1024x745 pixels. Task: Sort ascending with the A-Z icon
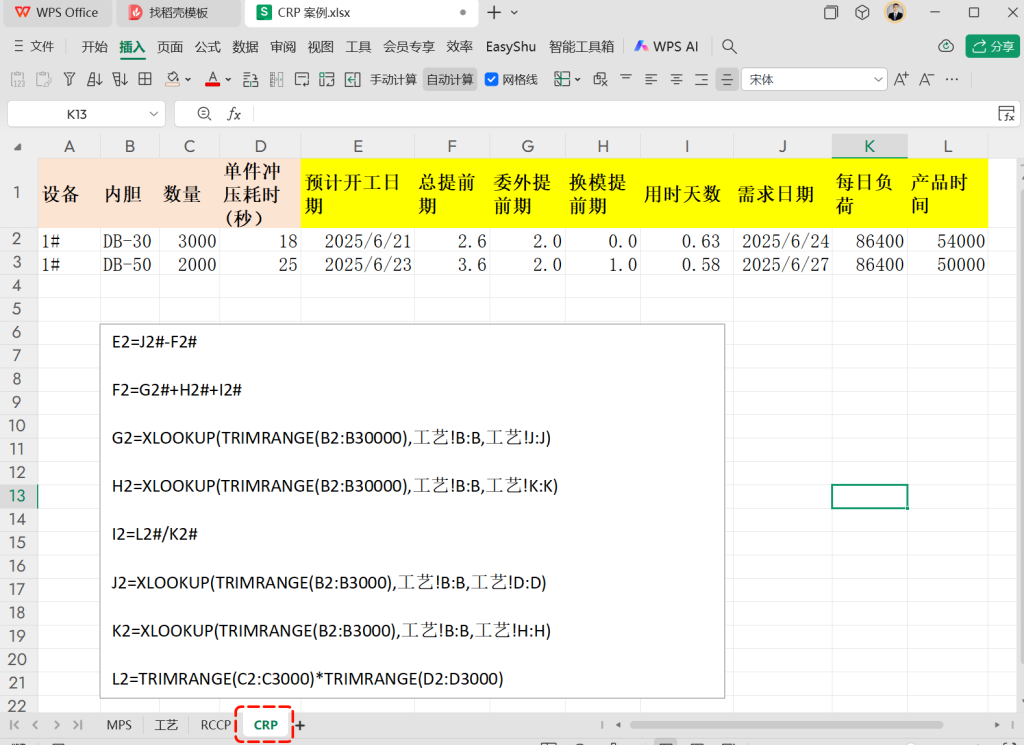95,80
